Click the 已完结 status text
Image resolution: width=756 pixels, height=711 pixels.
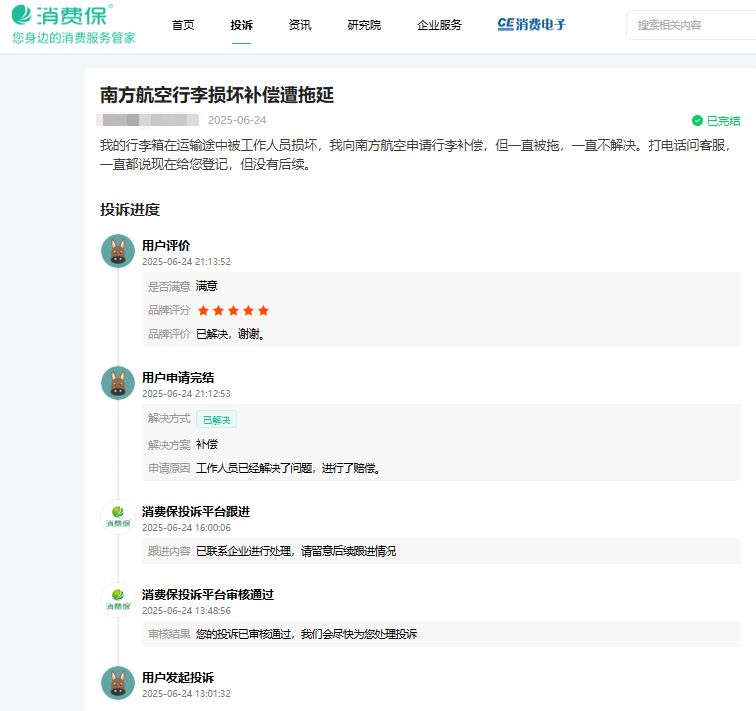pos(723,121)
